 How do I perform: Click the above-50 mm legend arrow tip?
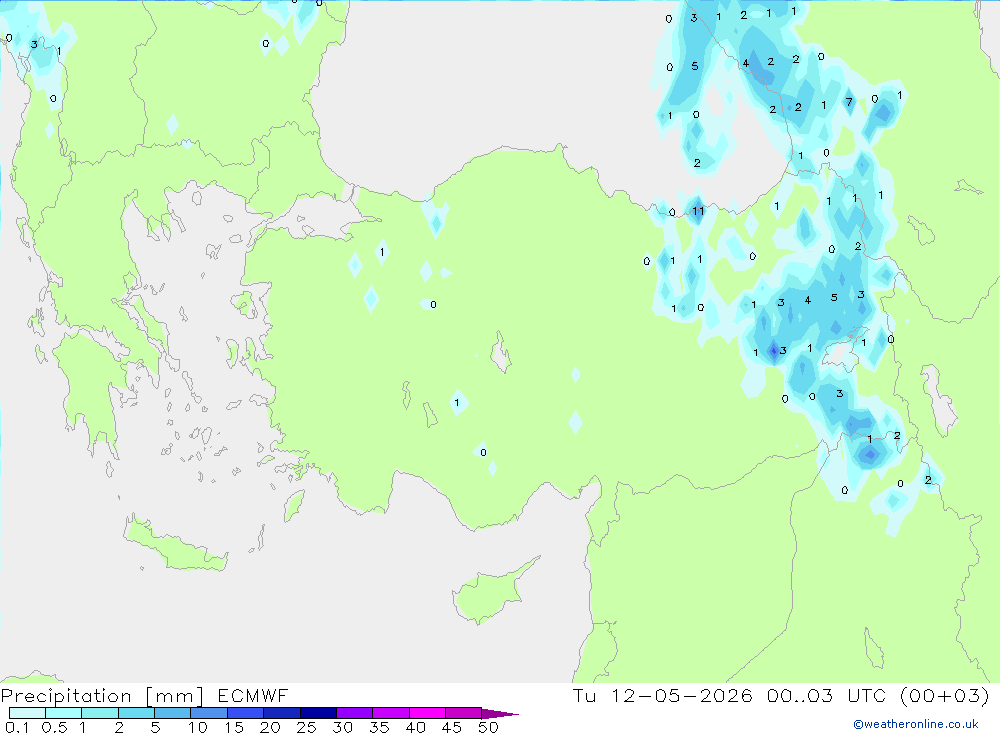click(500, 714)
